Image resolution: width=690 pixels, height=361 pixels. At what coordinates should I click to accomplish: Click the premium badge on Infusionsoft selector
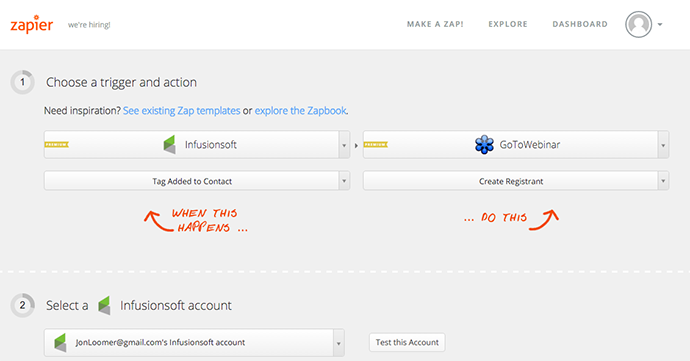57,144
